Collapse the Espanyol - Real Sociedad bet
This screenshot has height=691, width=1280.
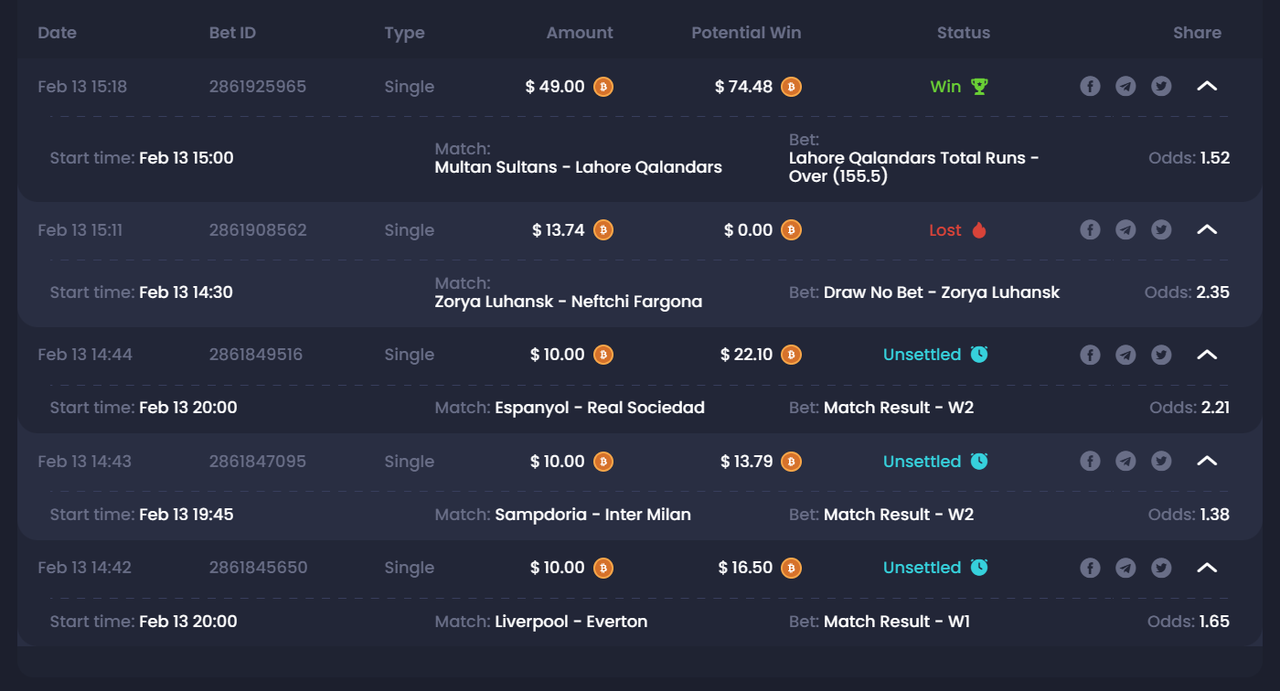pyautogui.click(x=1207, y=354)
